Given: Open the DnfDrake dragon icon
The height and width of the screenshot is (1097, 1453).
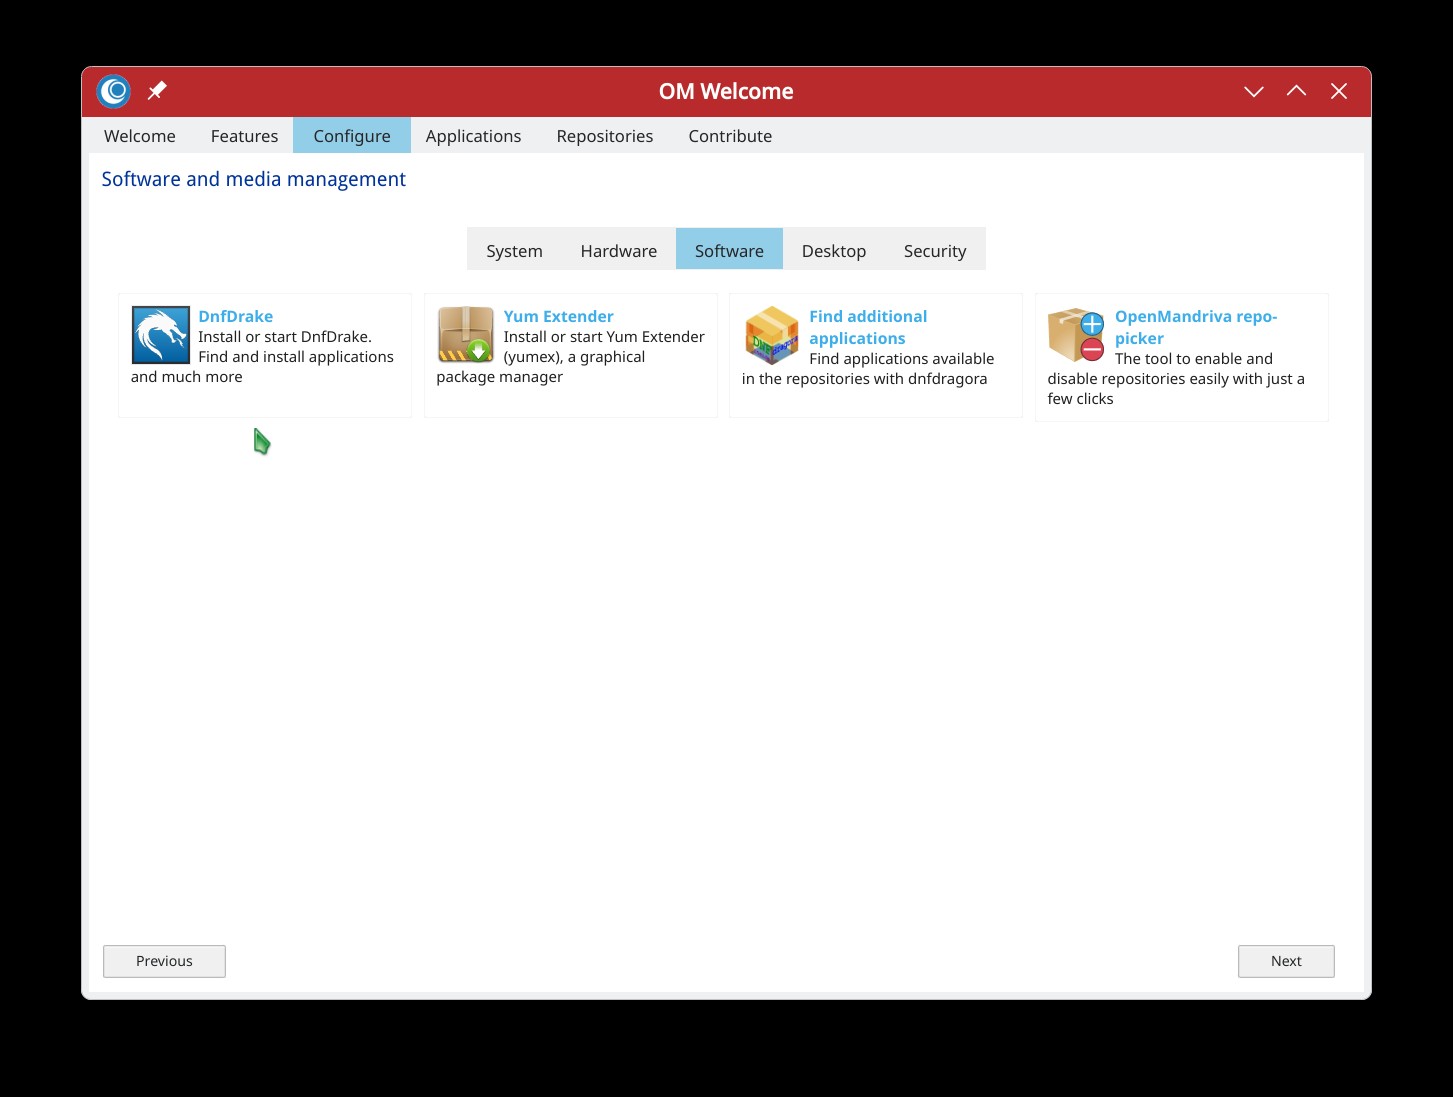Looking at the screenshot, I should tap(160, 335).
